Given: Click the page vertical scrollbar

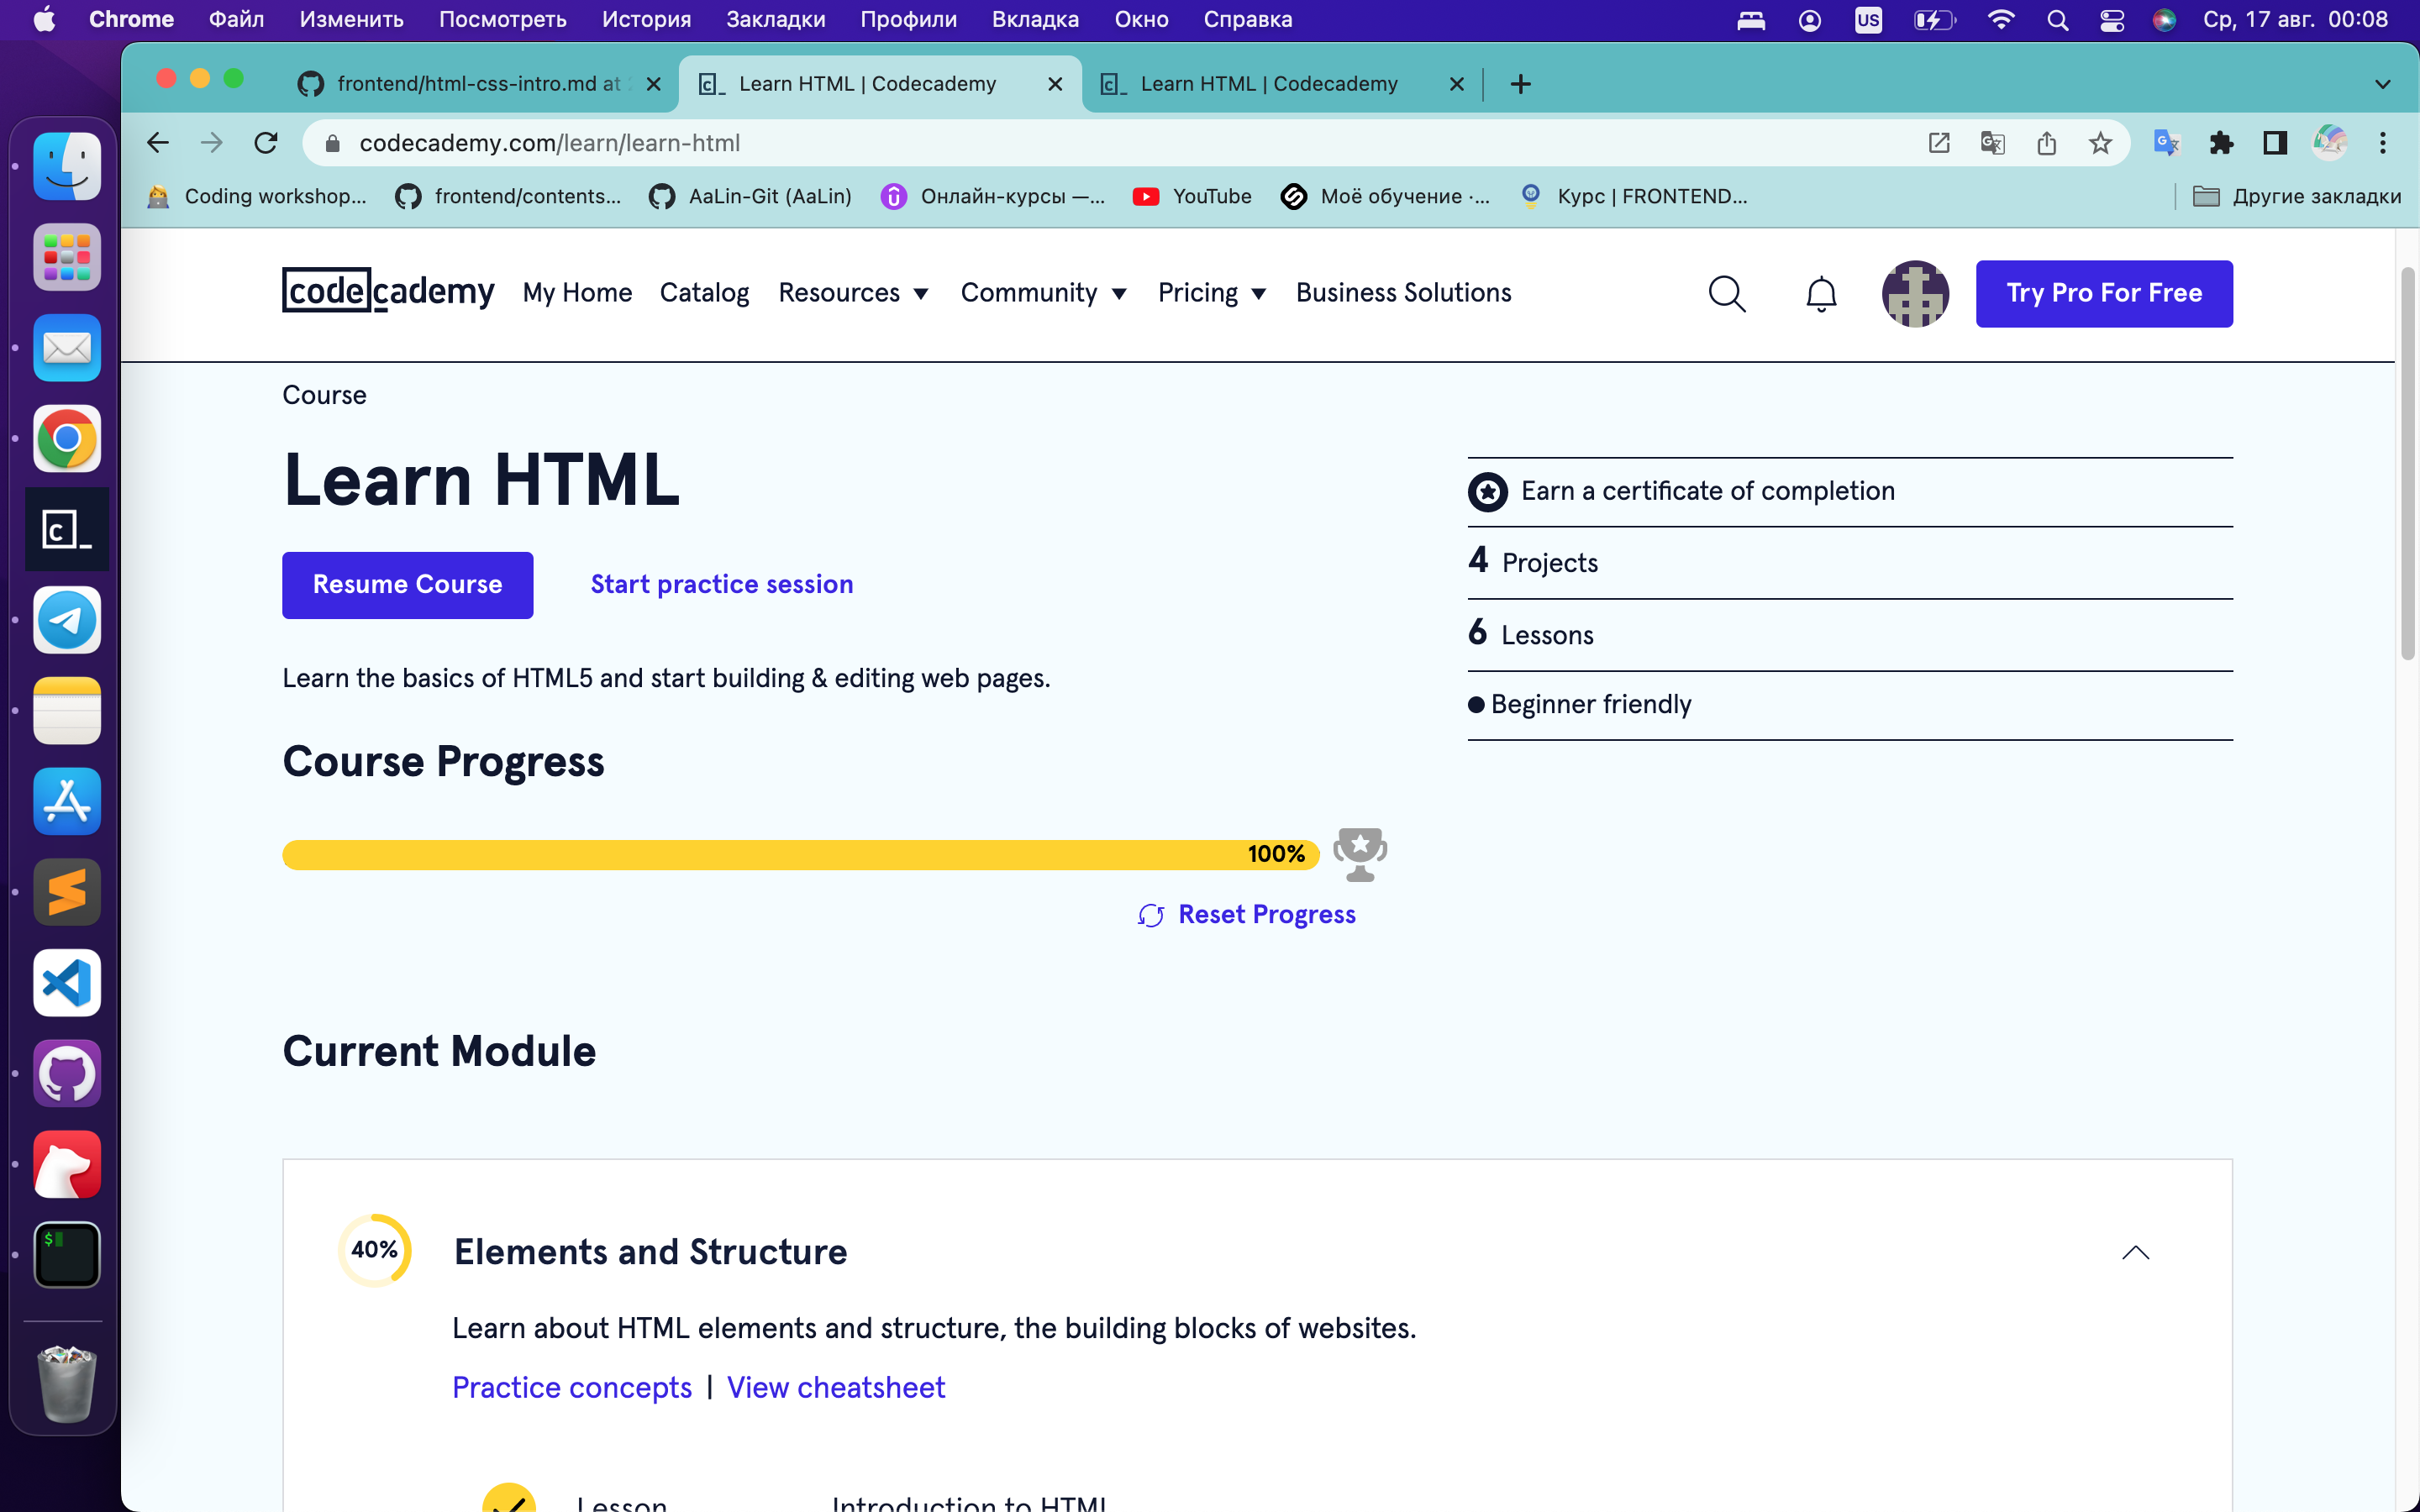Looking at the screenshot, I should pos(2408,464).
